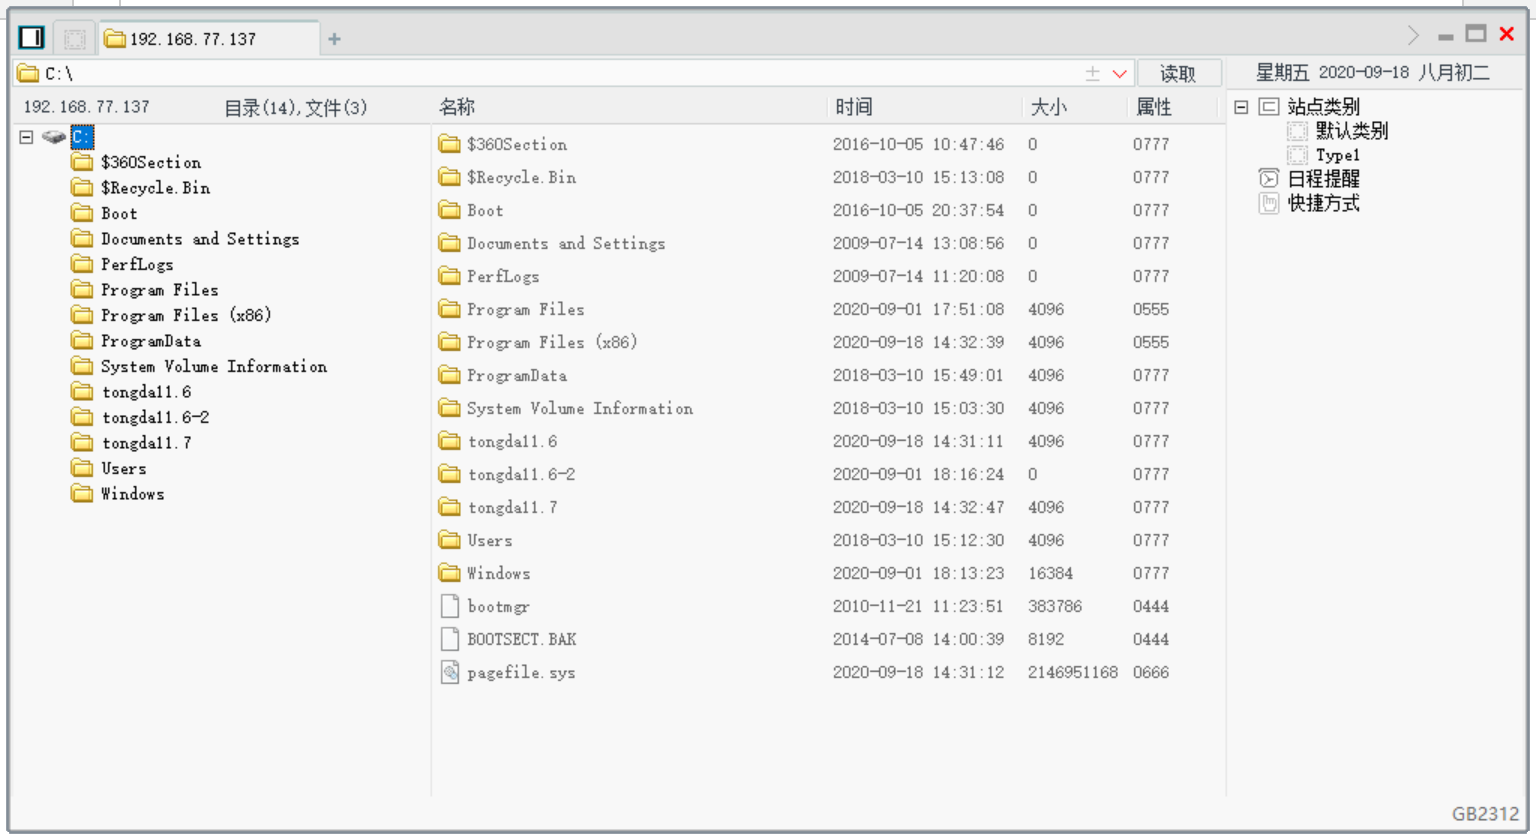Click the pagefile.sys file icon
This screenshot has height=840, width=1536.
click(x=450, y=672)
